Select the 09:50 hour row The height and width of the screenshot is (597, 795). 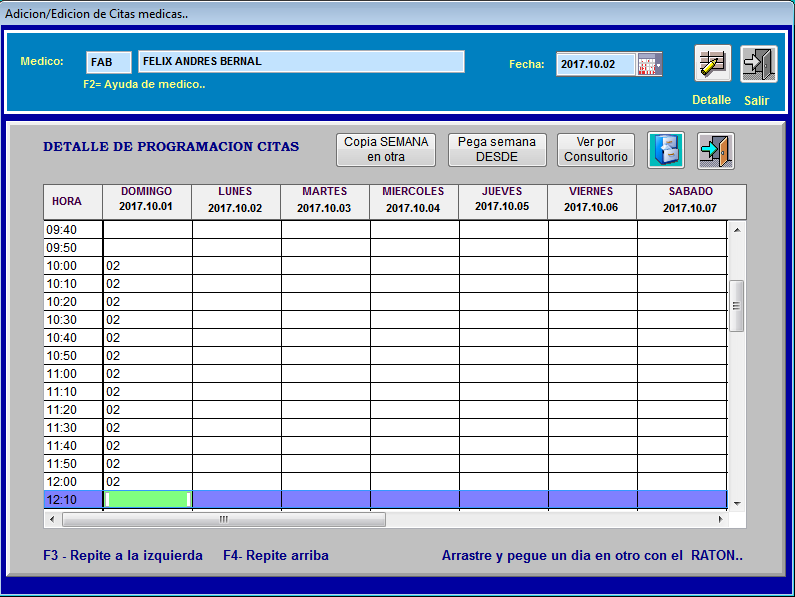(x=385, y=248)
